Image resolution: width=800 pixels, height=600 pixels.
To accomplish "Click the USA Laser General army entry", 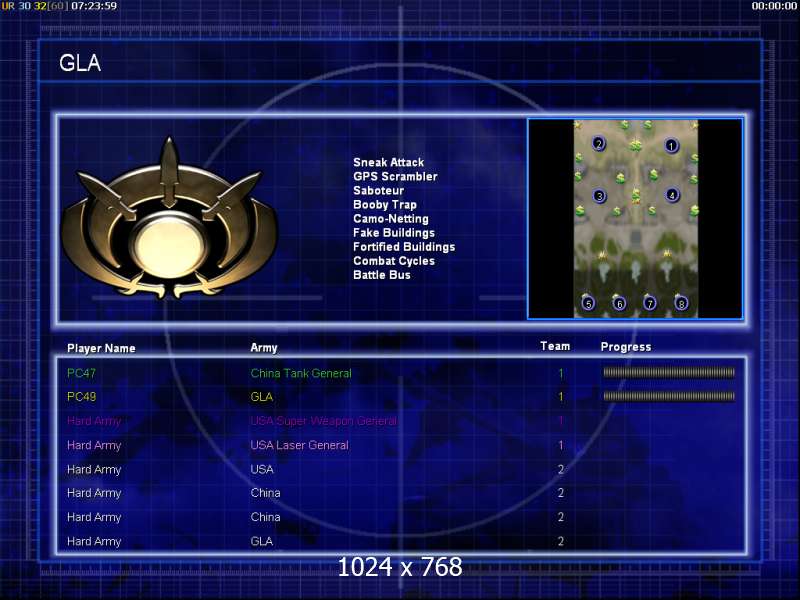I will pyautogui.click(x=299, y=445).
